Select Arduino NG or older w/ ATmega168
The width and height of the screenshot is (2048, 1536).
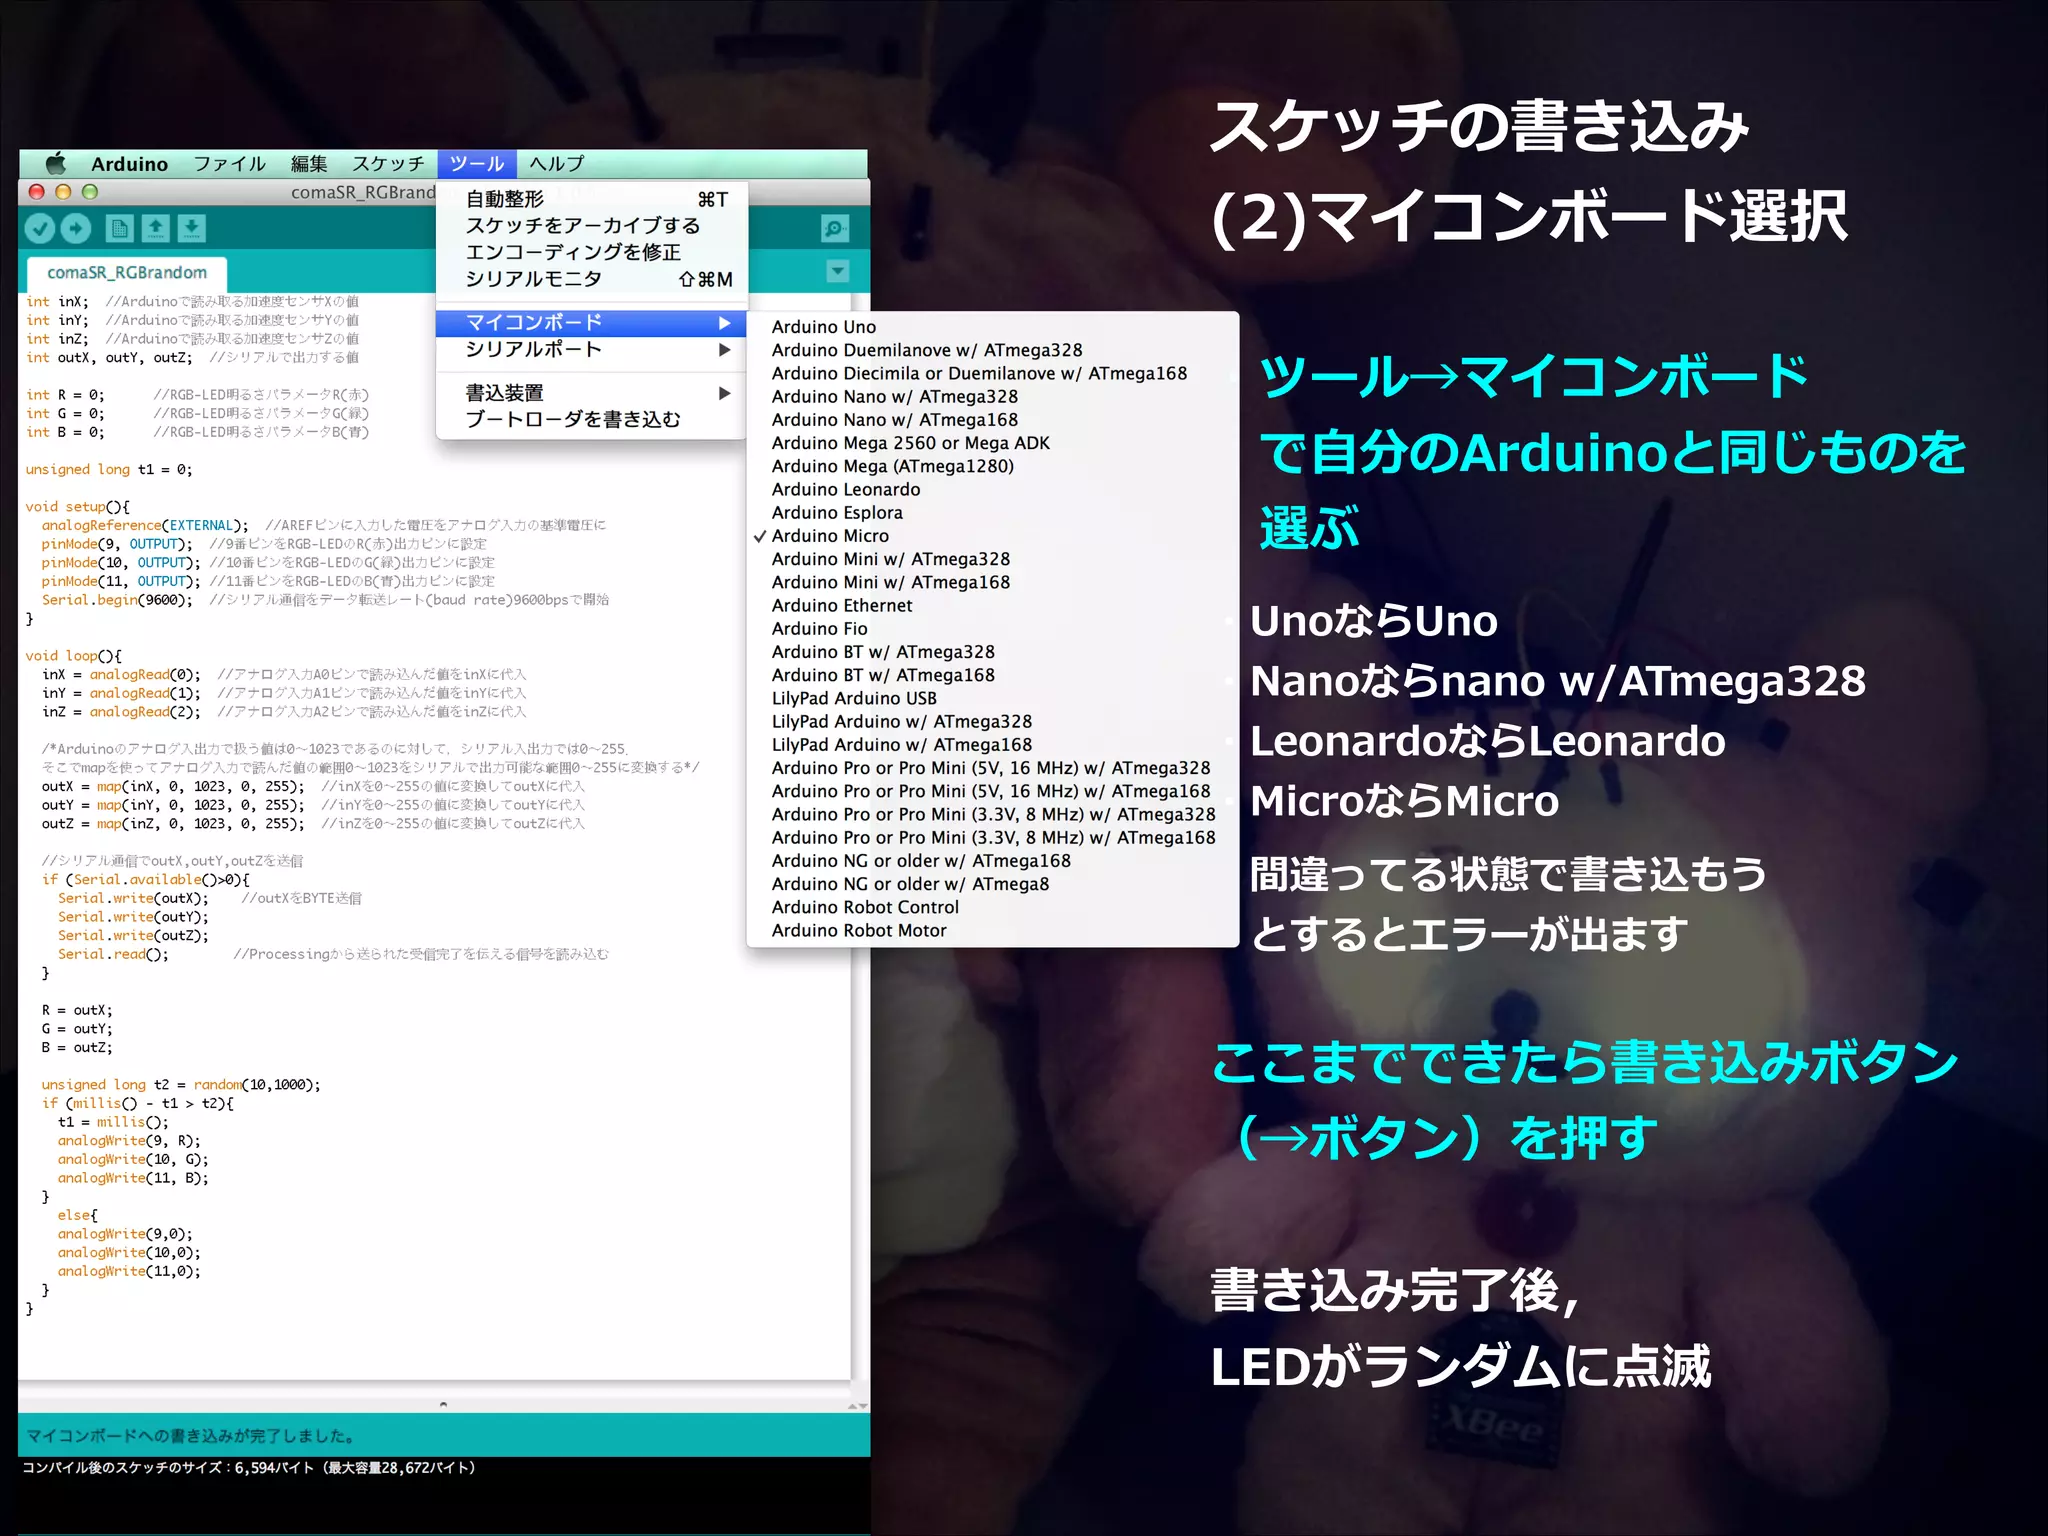point(993,861)
